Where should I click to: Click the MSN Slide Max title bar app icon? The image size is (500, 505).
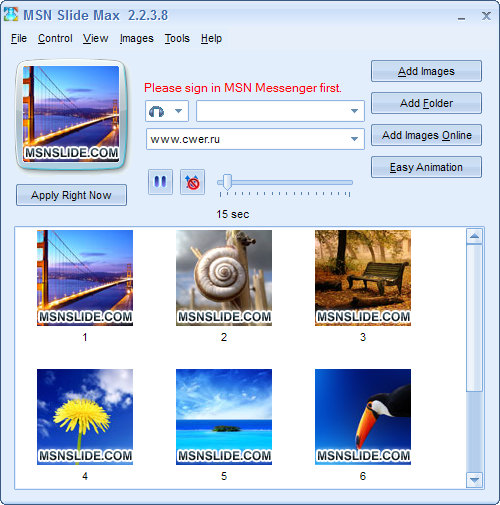[x=11, y=15]
